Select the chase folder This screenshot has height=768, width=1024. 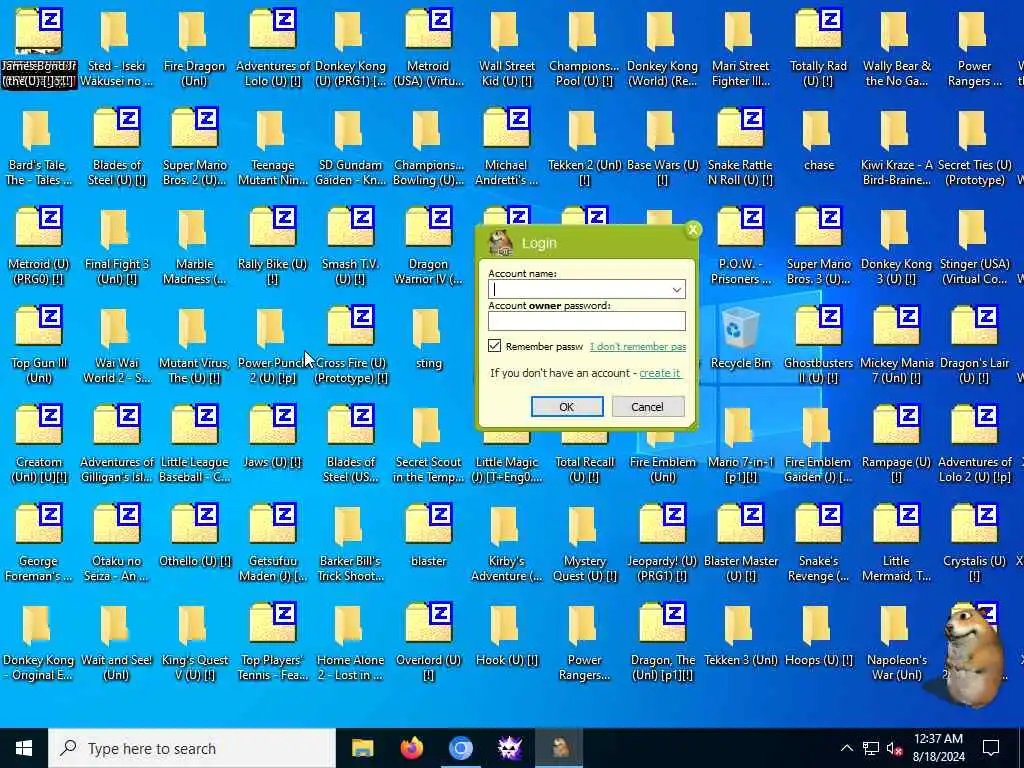pyautogui.click(x=818, y=140)
